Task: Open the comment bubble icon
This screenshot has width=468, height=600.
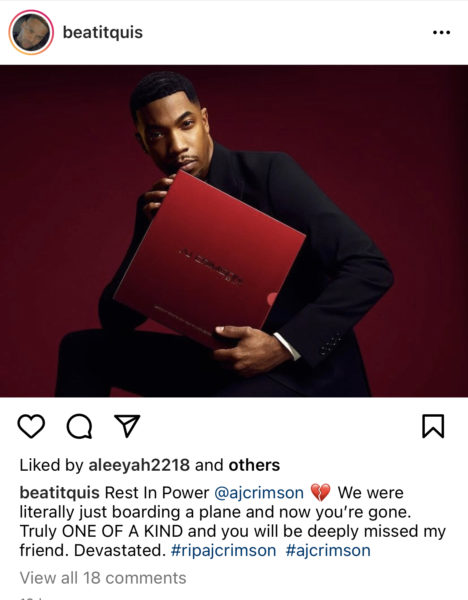Action: coord(79,426)
